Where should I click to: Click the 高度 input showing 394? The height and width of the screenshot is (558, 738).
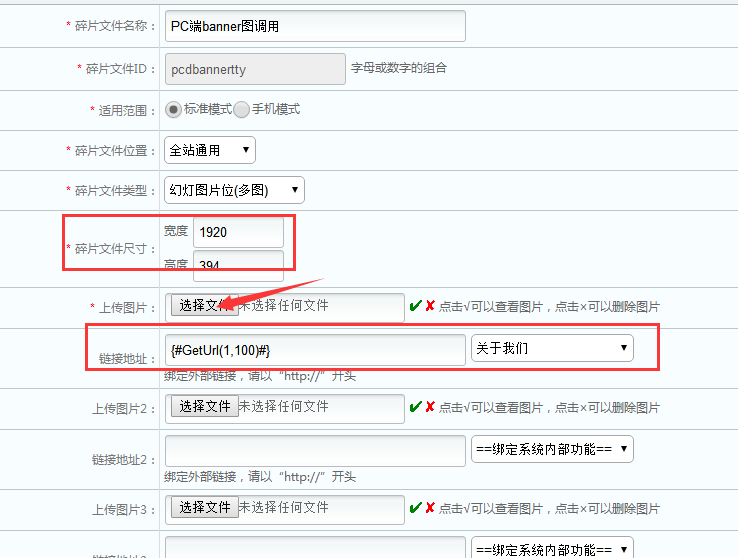click(238, 265)
